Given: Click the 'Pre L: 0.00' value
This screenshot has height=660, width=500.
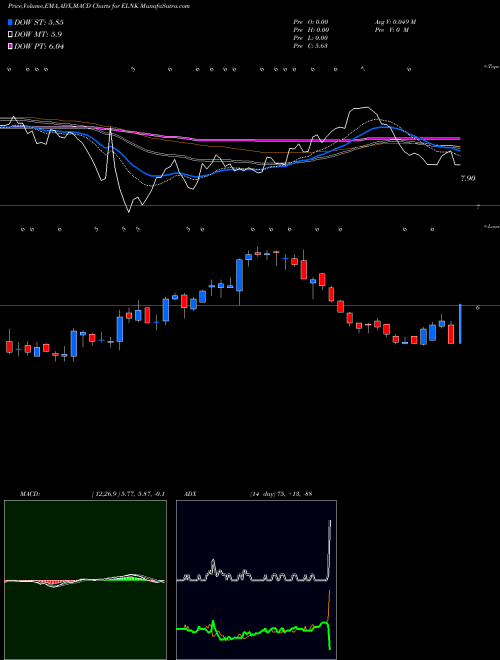Looking at the screenshot, I should [311, 38].
